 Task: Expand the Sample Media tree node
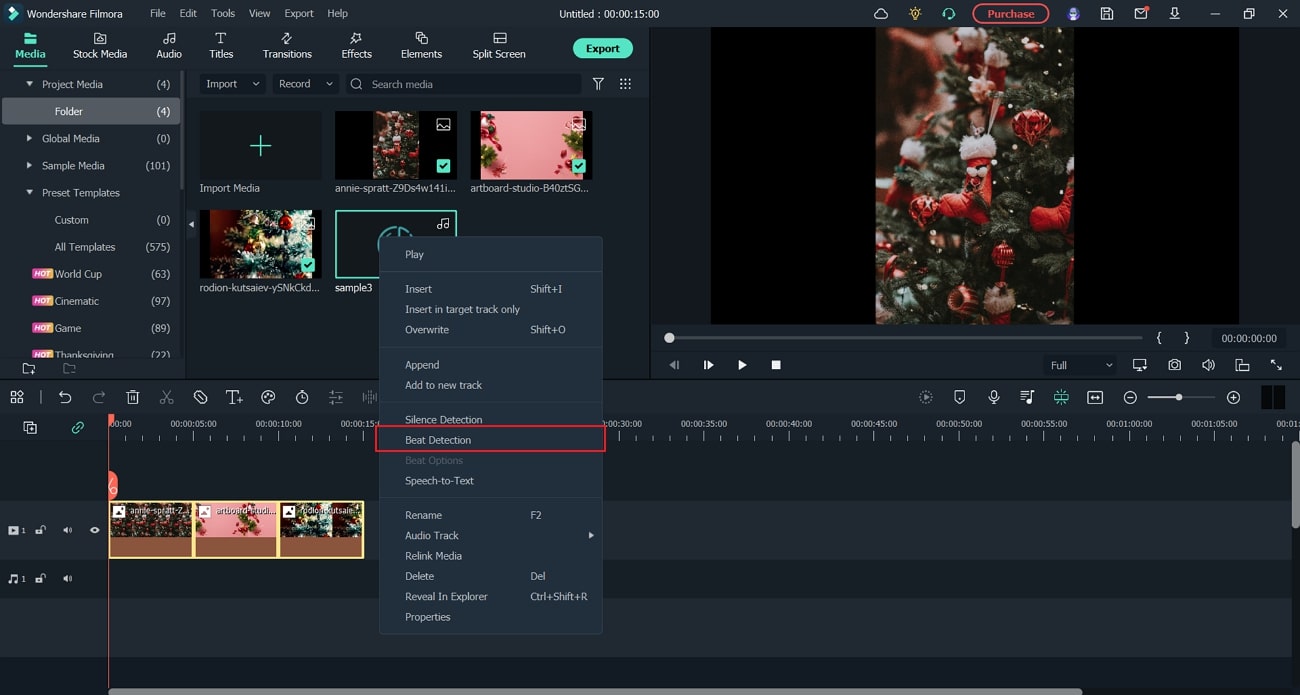tap(29, 165)
